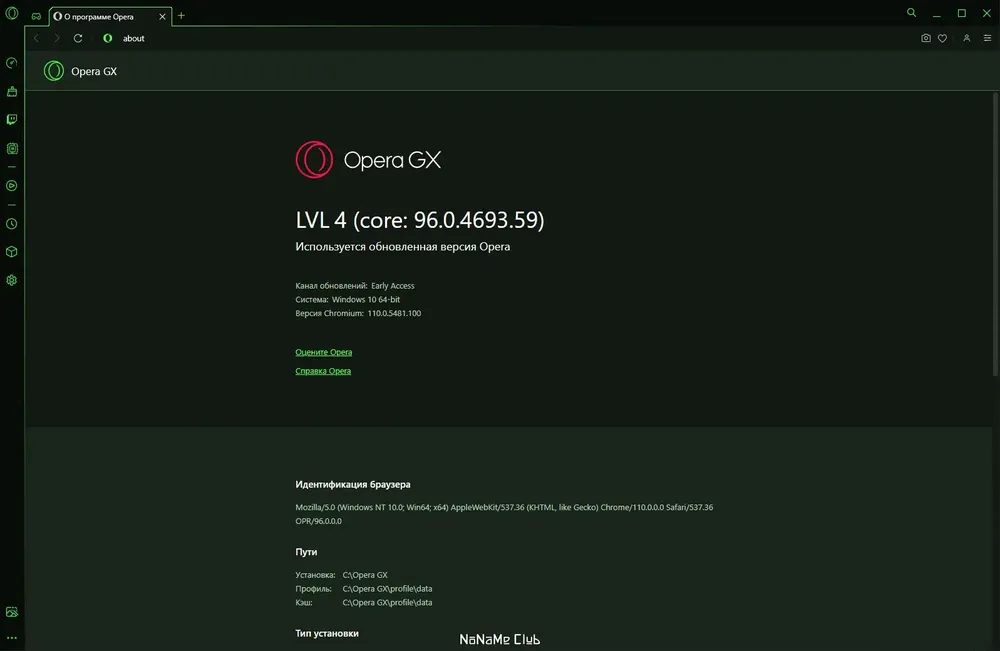
Task: Close the 'О программе Opera' tab
Action: (162, 17)
